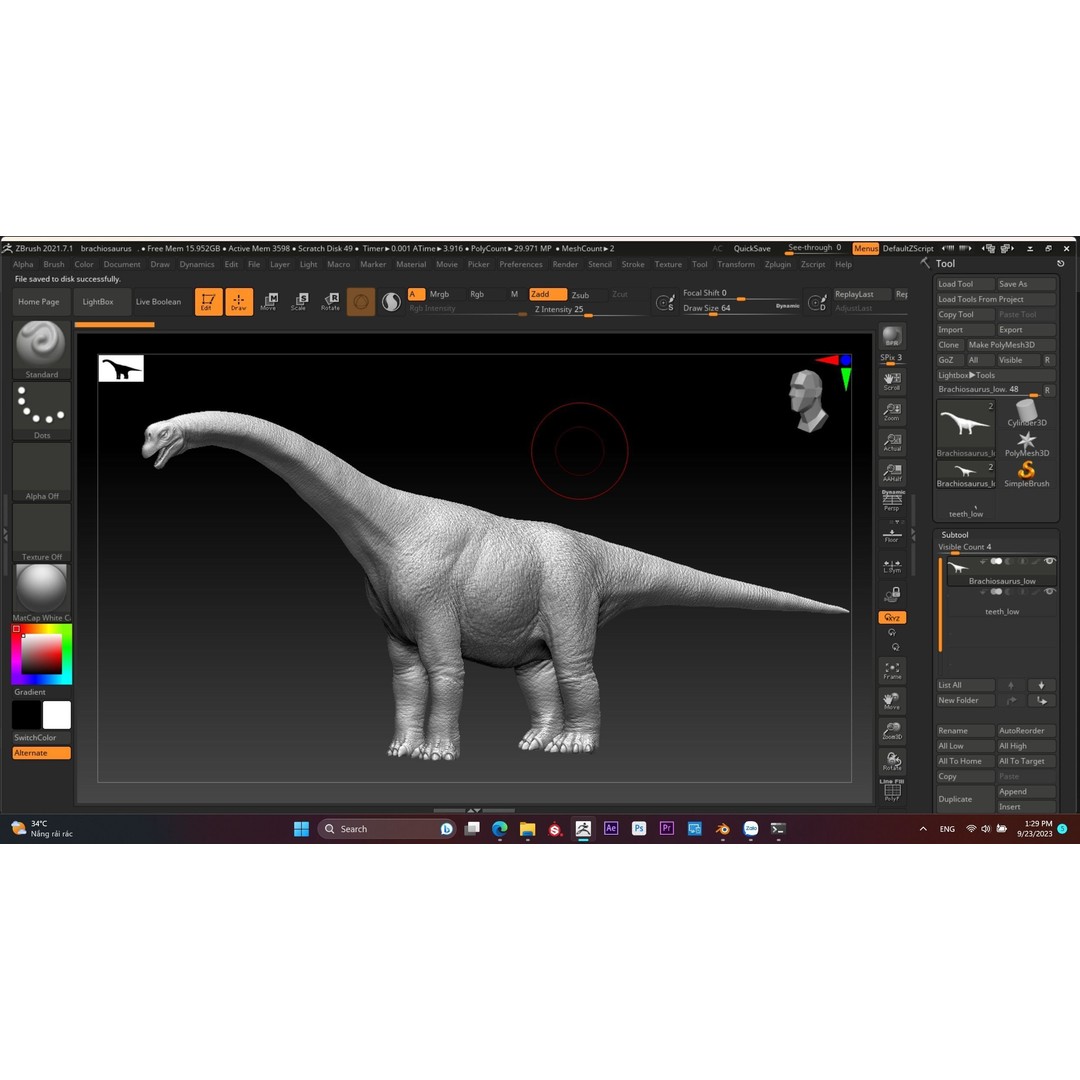
Task: Toggle the XYZ rotation mode
Action: 892,618
